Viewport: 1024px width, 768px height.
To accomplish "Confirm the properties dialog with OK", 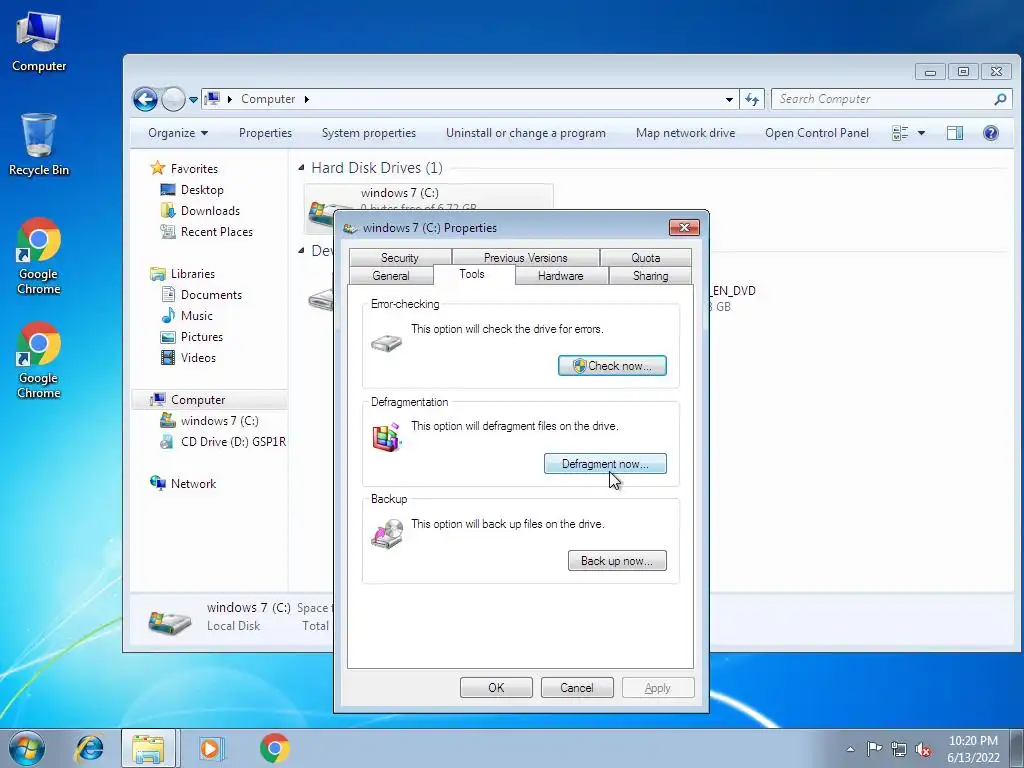I will coord(496,688).
